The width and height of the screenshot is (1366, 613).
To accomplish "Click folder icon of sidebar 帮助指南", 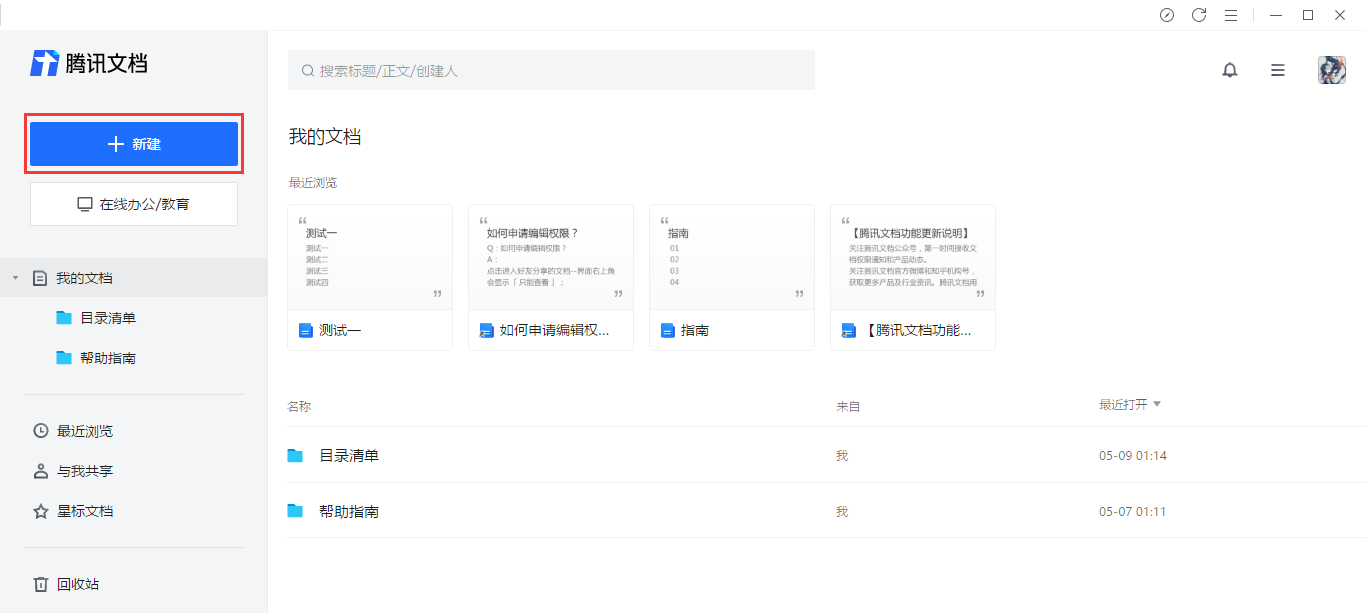I will coord(64,358).
